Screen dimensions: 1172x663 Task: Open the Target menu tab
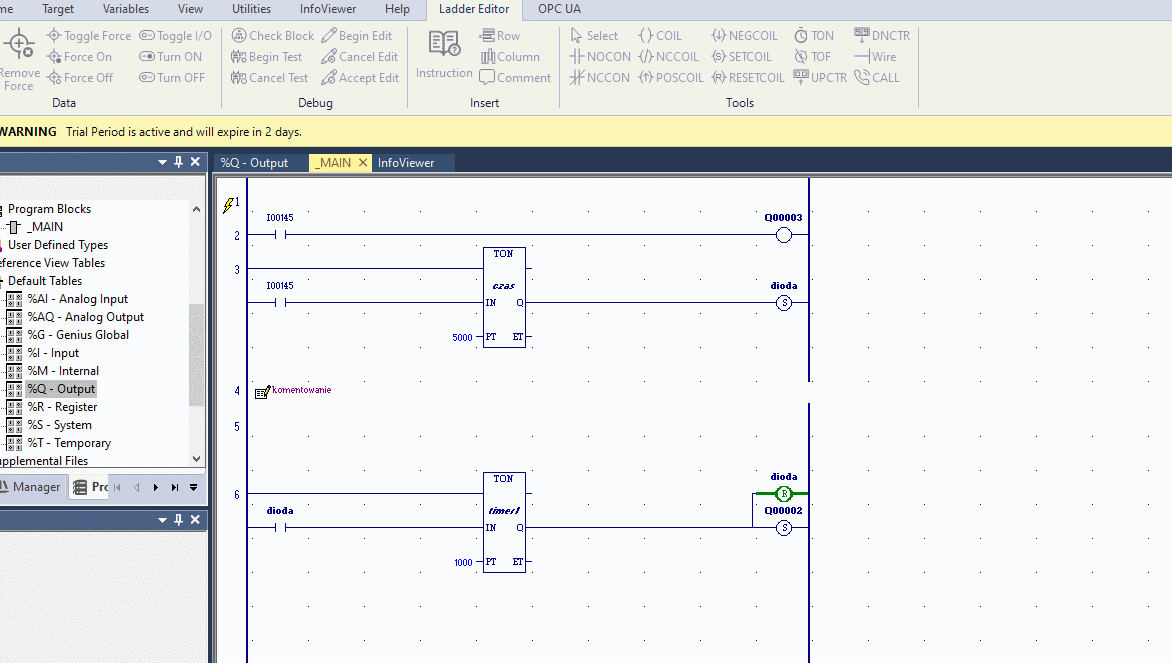[x=58, y=9]
